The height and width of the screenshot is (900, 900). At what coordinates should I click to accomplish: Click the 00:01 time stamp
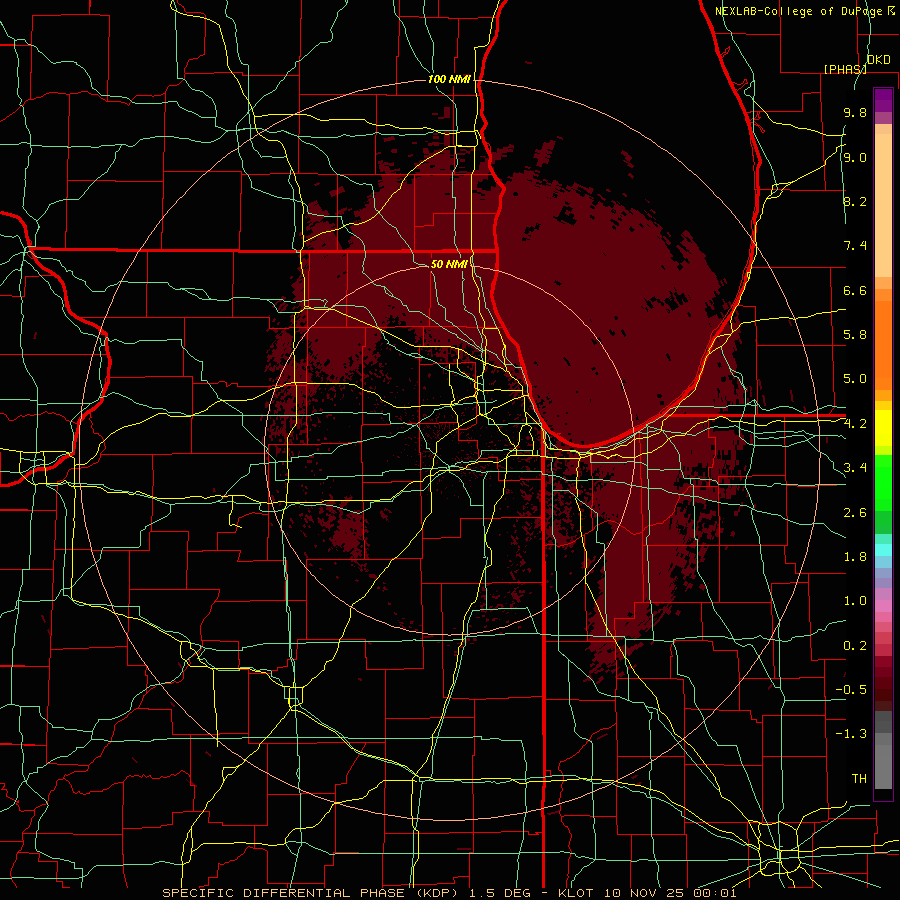click(x=715, y=893)
